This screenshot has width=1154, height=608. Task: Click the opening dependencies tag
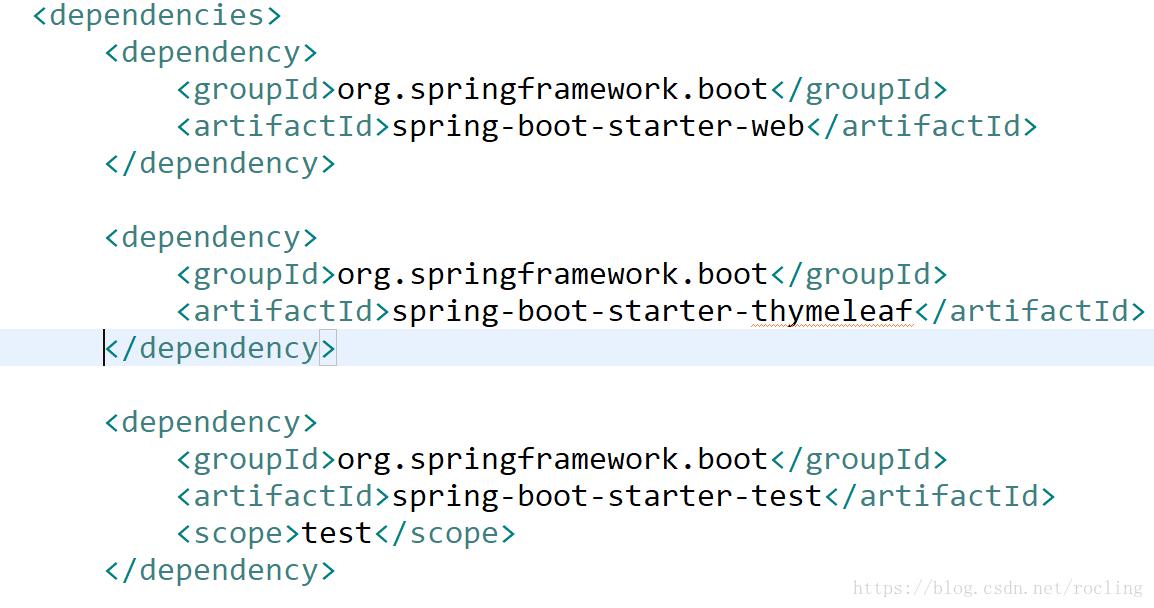pos(157,16)
